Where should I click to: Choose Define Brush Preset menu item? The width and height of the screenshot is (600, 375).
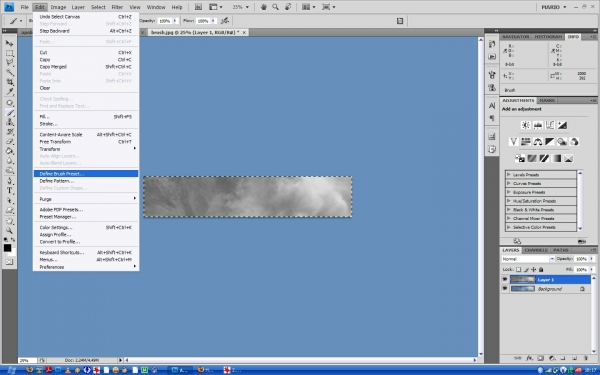click(x=86, y=174)
